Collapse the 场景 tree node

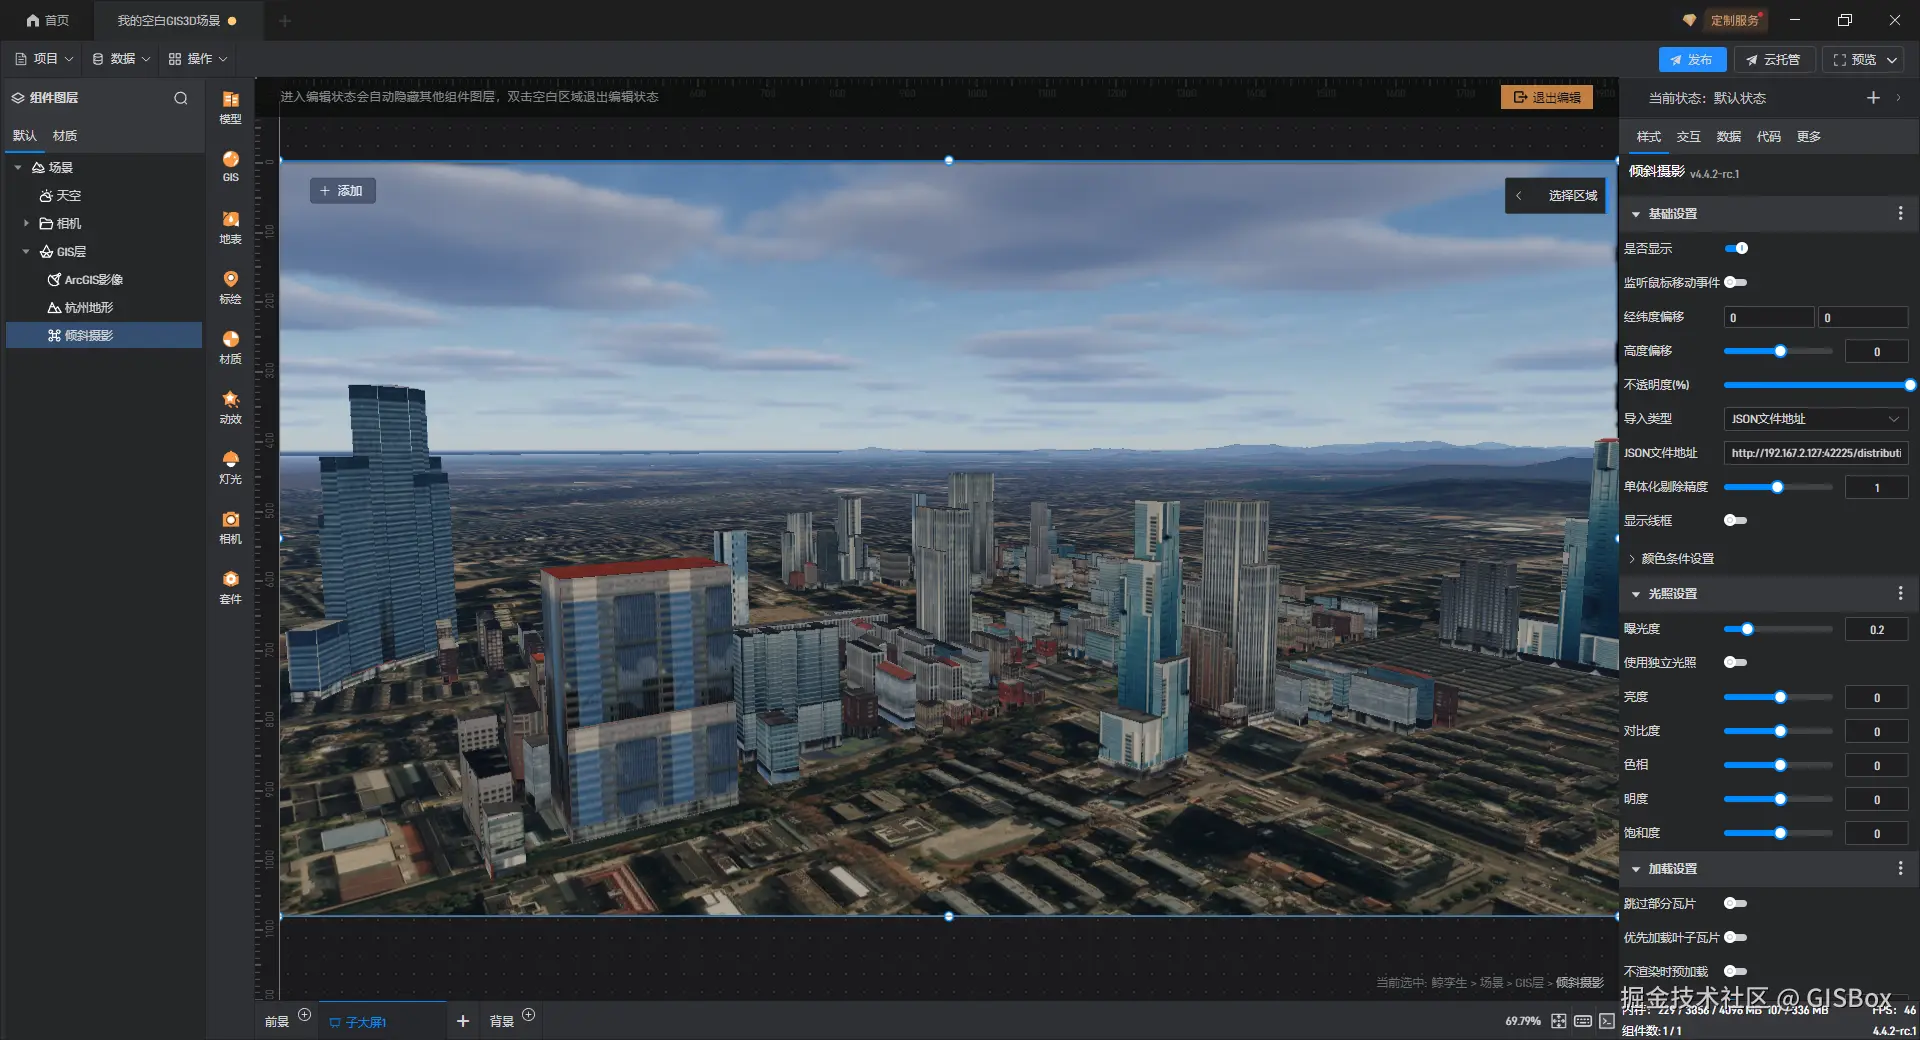[18, 167]
